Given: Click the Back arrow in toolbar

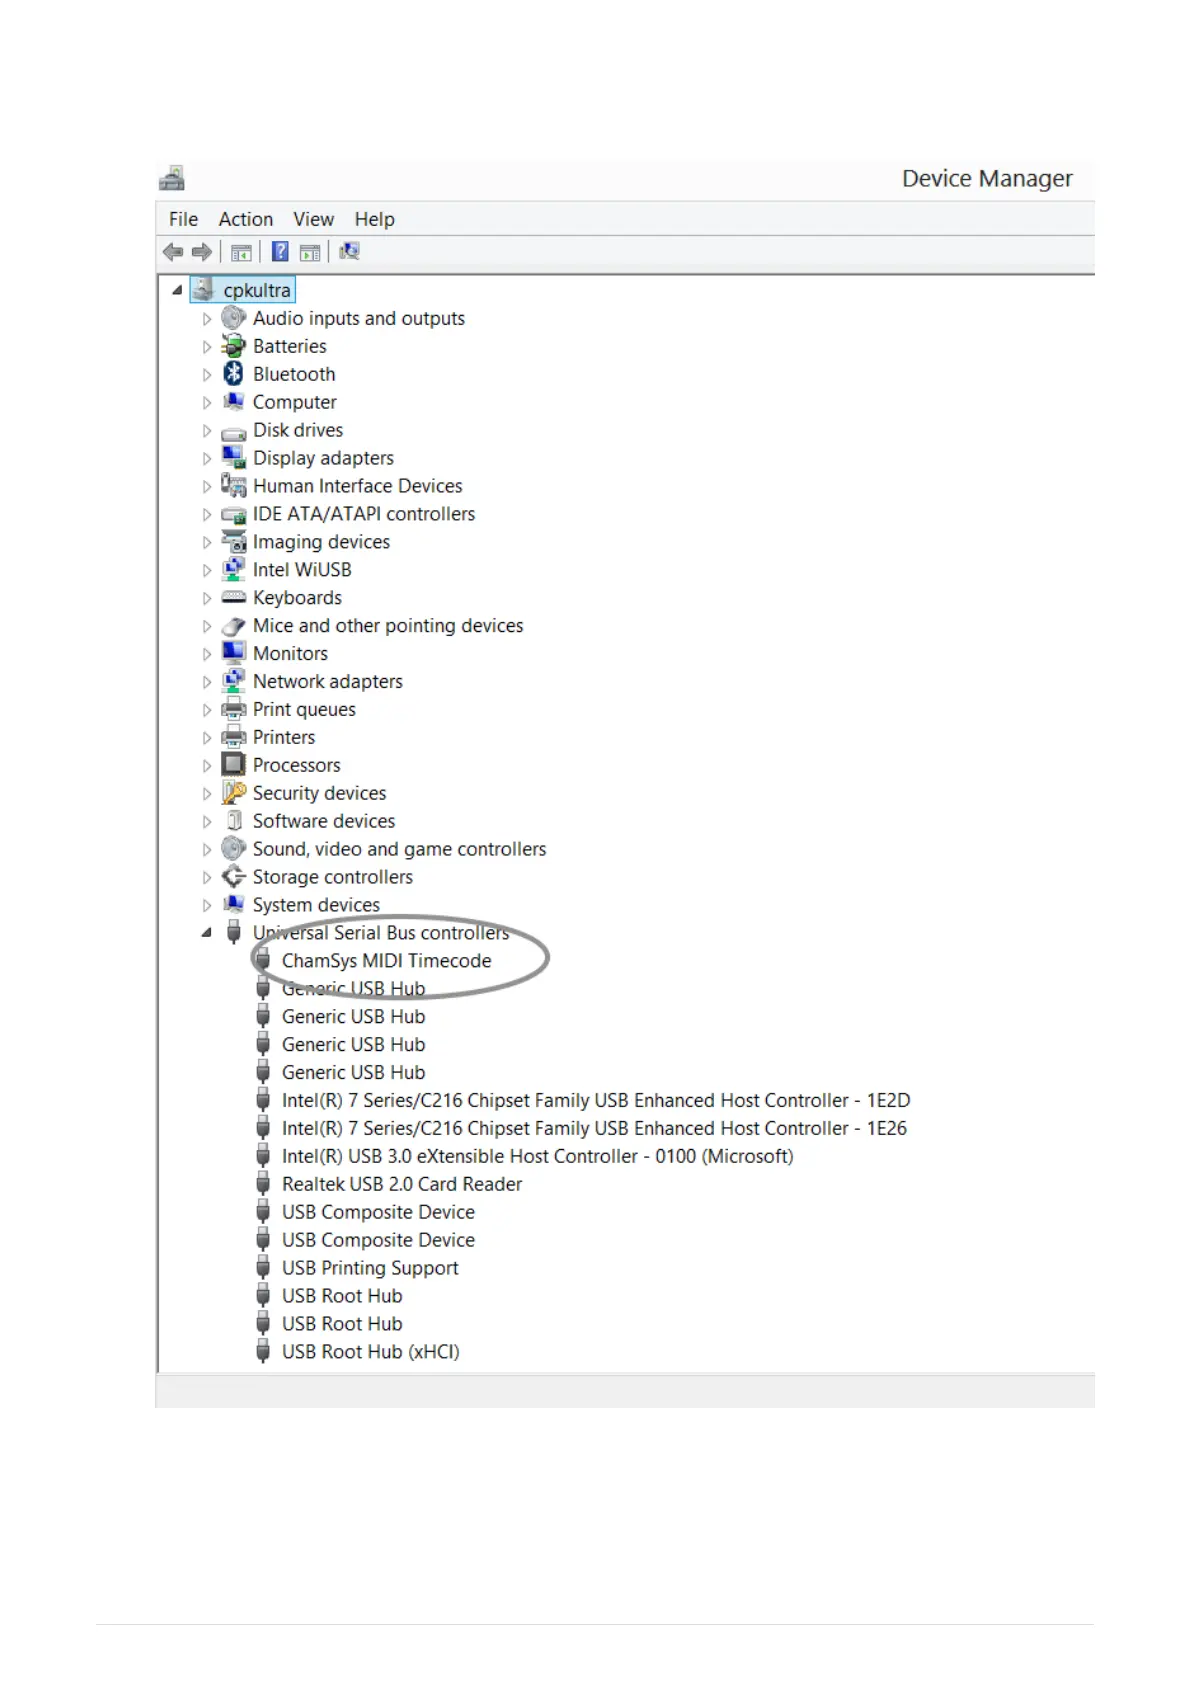Looking at the screenshot, I should pos(172,252).
